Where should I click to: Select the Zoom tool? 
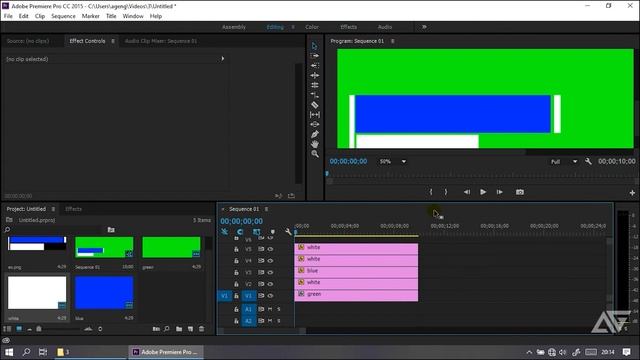pyautogui.click(x=314, y=154)
